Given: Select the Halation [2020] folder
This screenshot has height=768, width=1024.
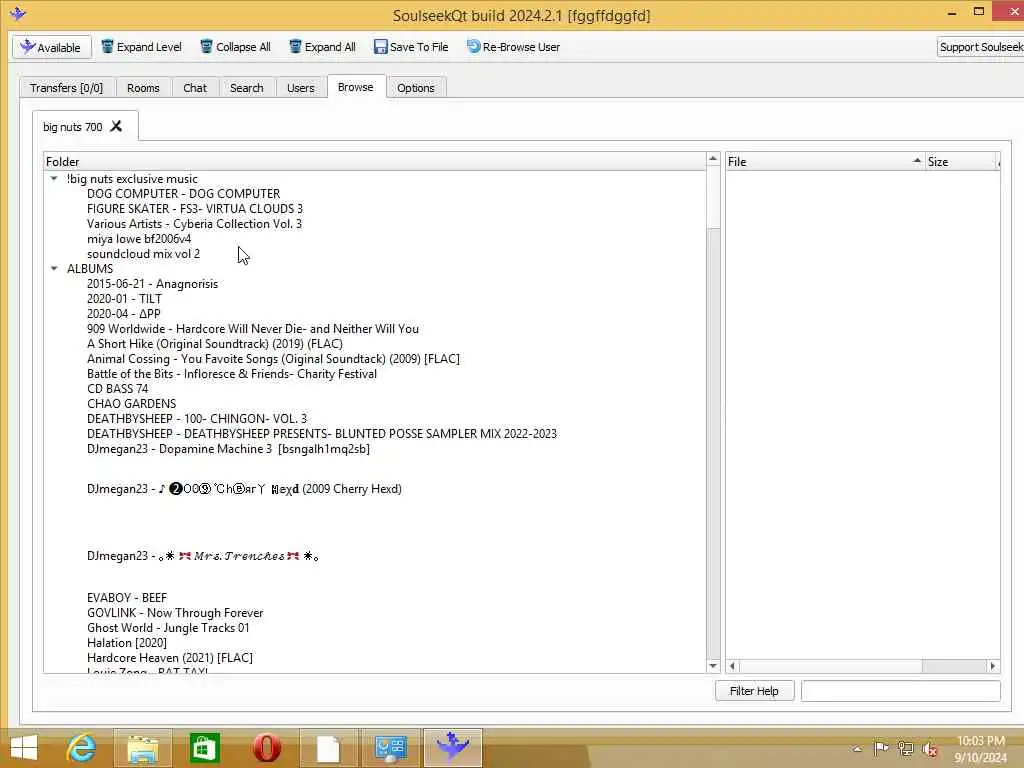Looking at the screenshot, I should 127,643.
